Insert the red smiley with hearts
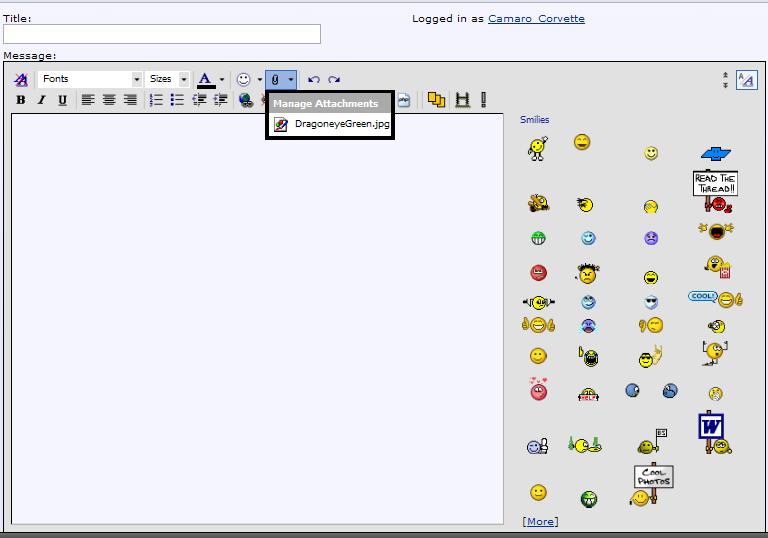The image size is (768, 538). (538, 389)
